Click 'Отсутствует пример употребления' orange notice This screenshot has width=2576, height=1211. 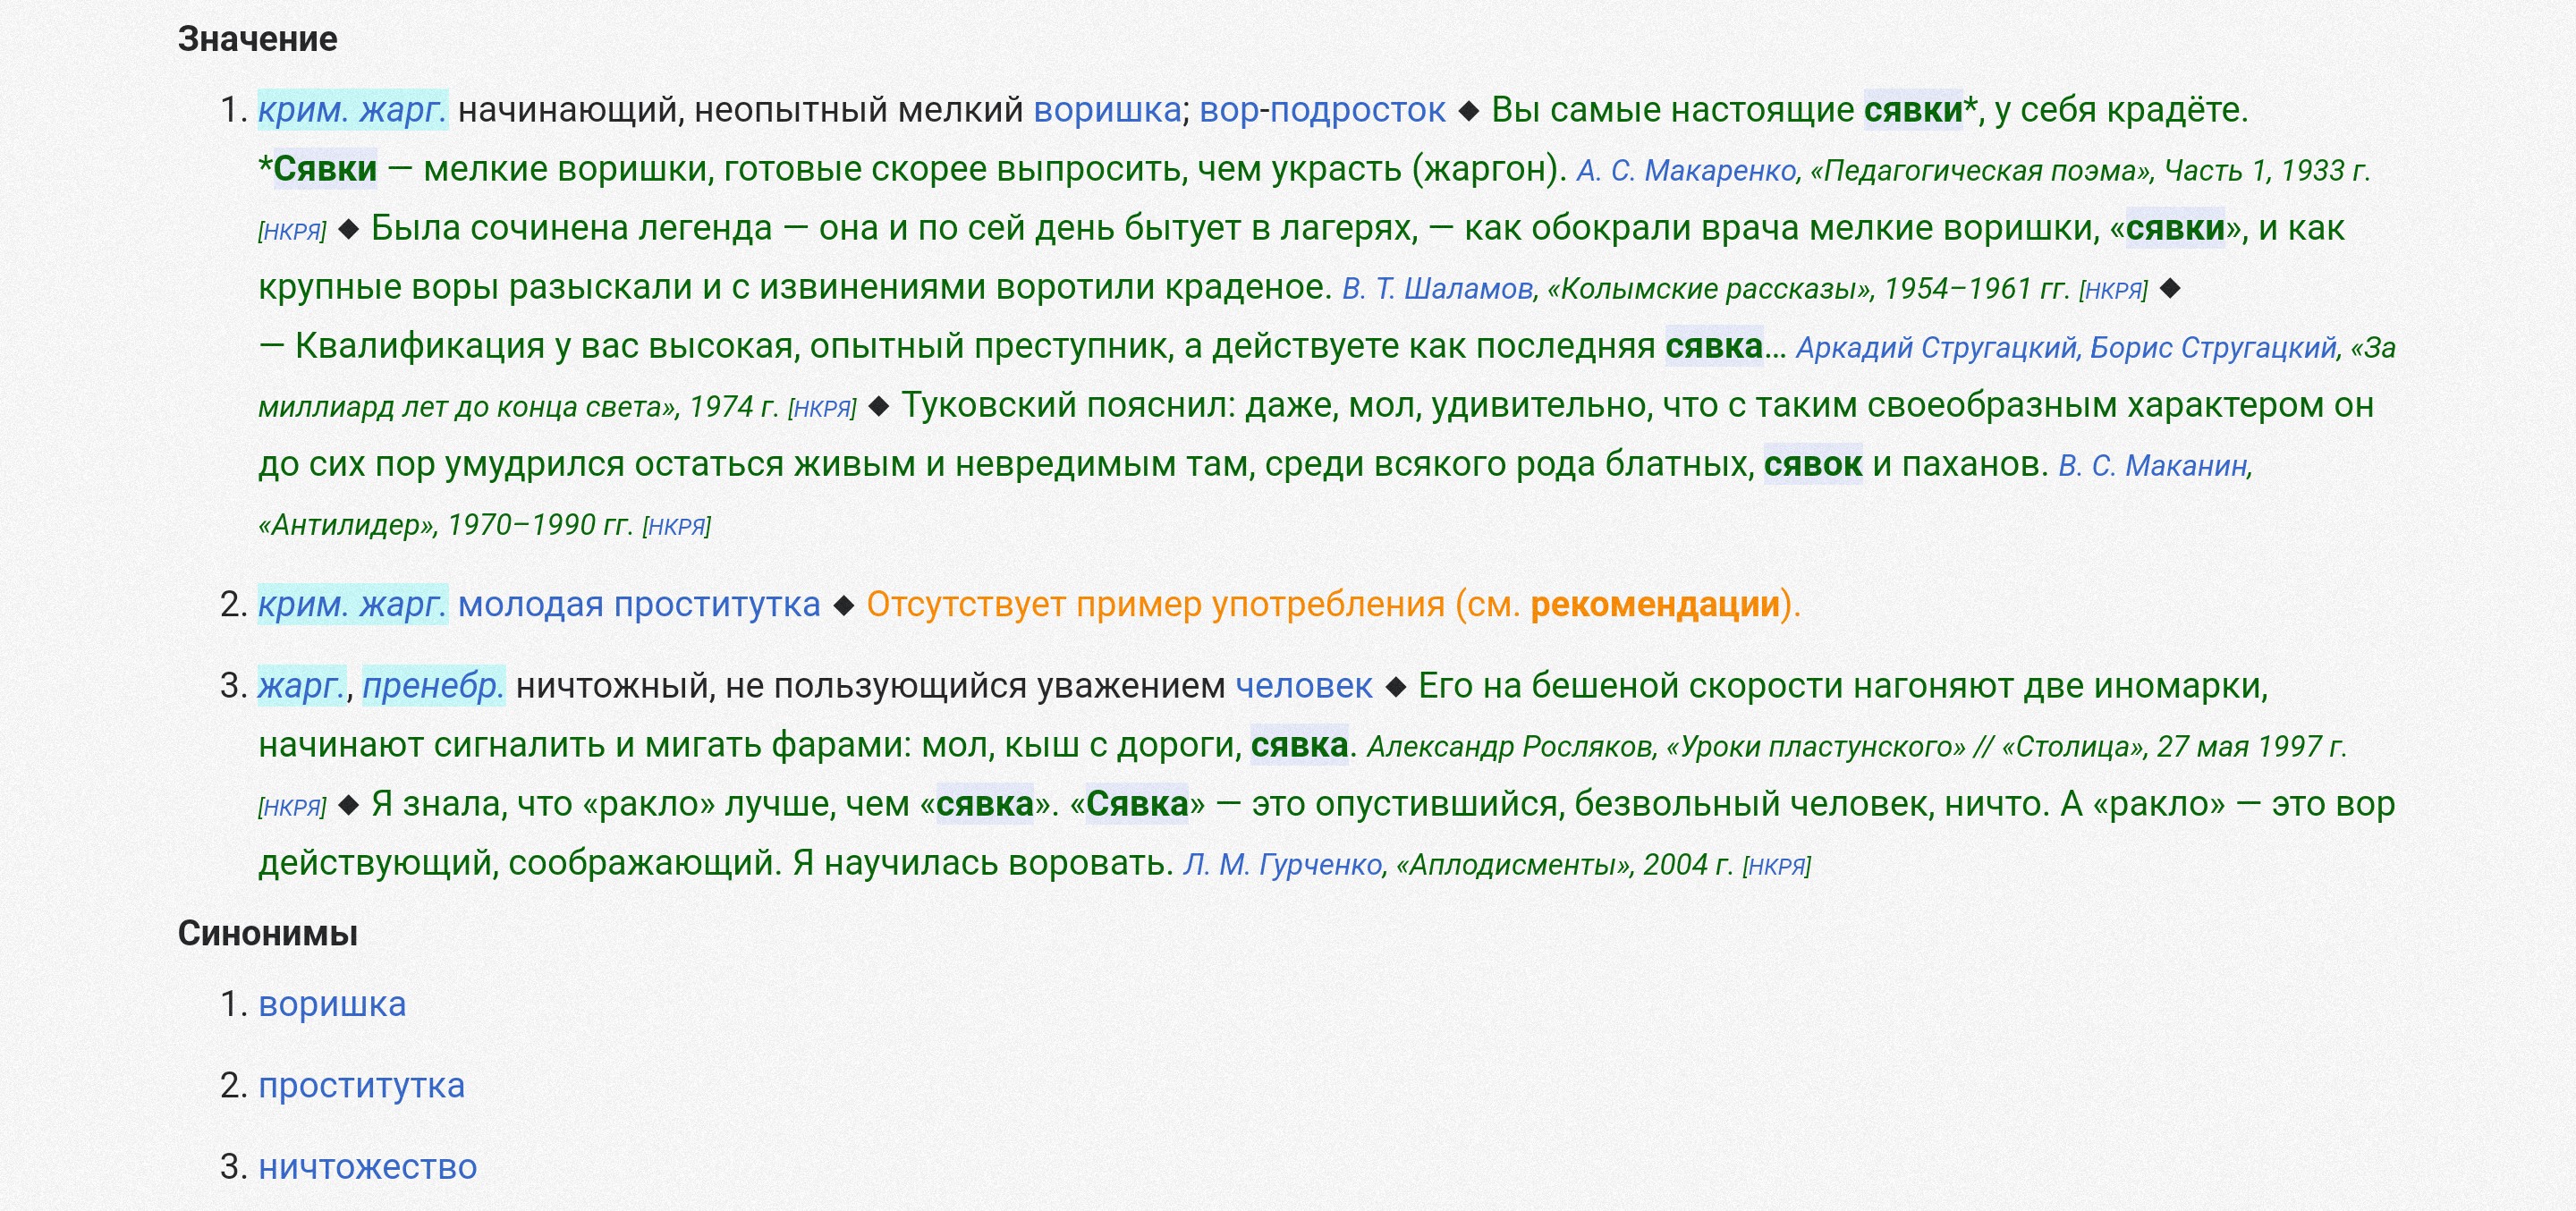click(1155, 605)
